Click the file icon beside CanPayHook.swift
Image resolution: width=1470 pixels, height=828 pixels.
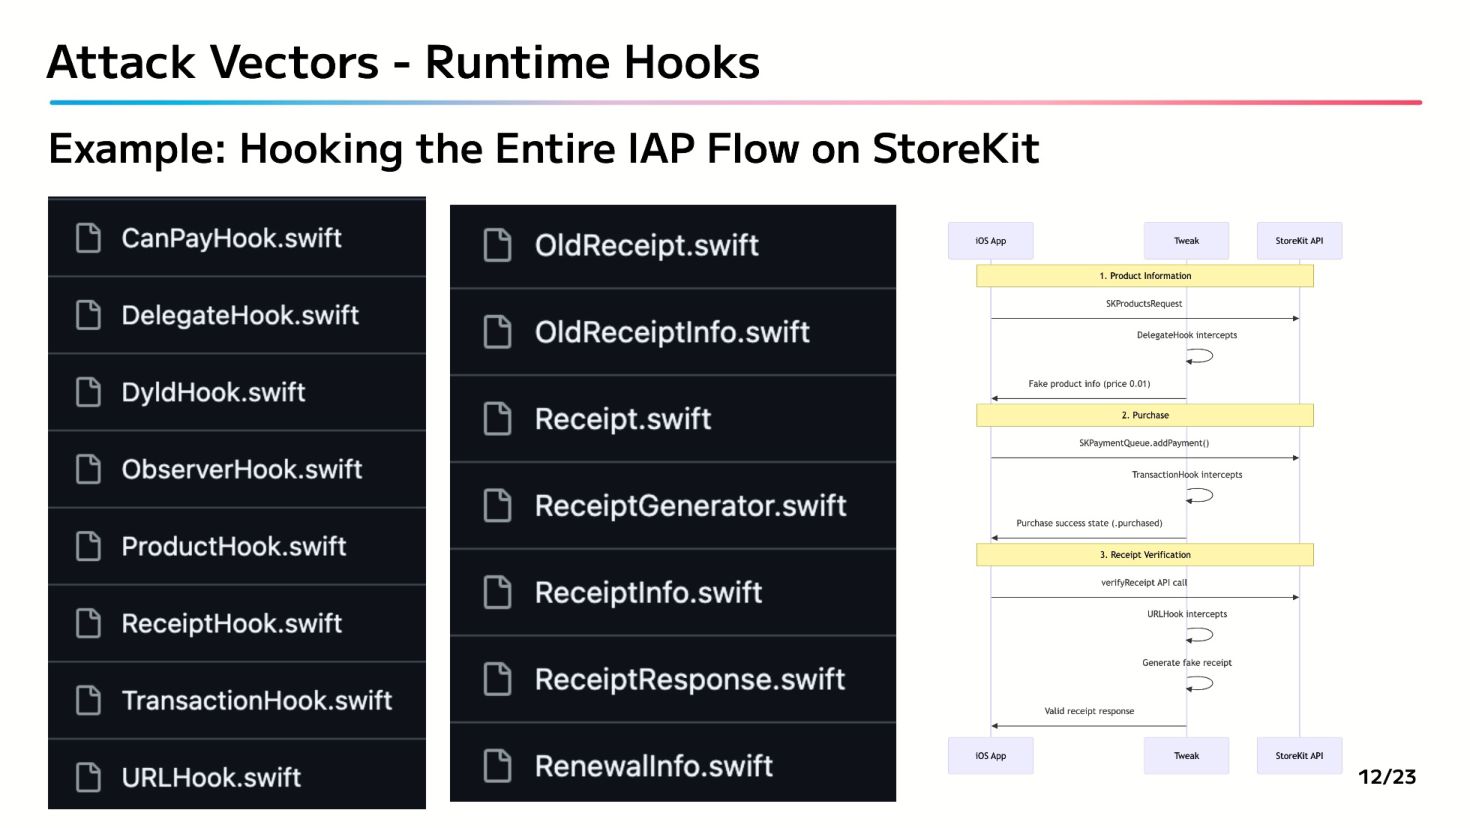click(89, 238)
